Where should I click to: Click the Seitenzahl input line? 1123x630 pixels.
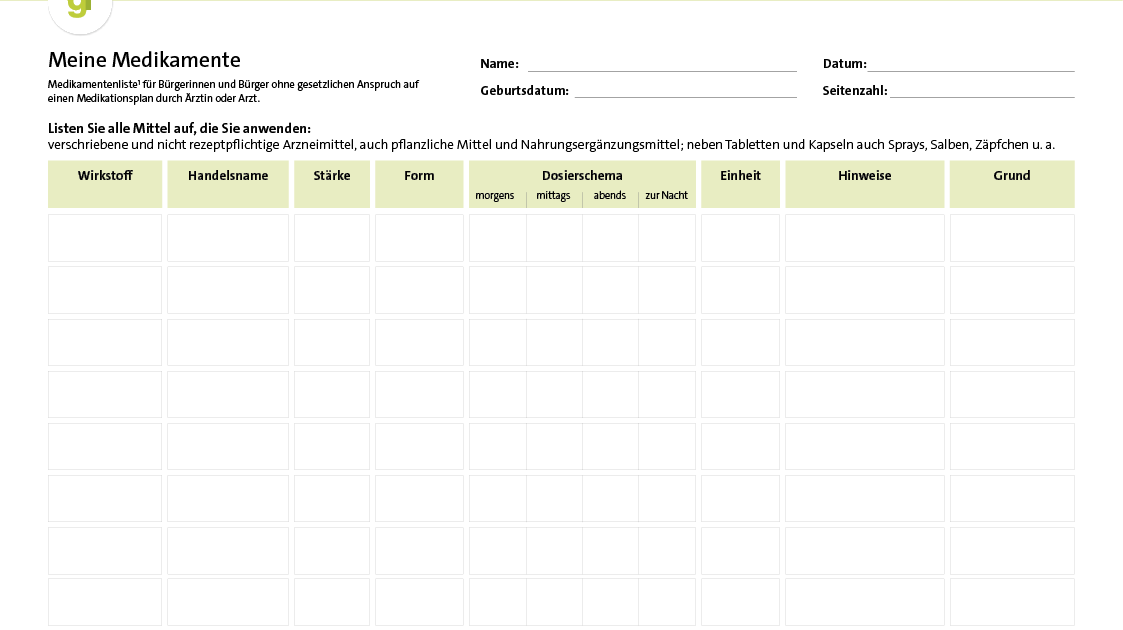point(982,90)
